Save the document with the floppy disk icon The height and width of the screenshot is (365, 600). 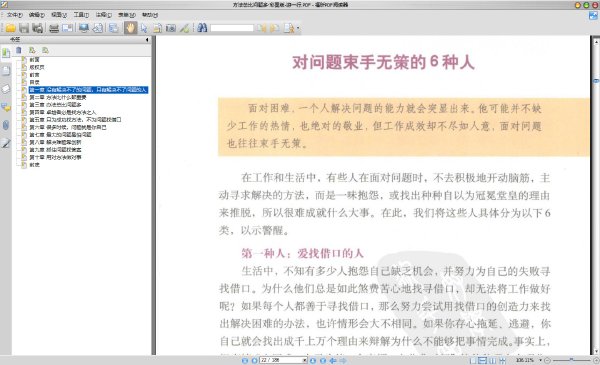tap(24, 28)
